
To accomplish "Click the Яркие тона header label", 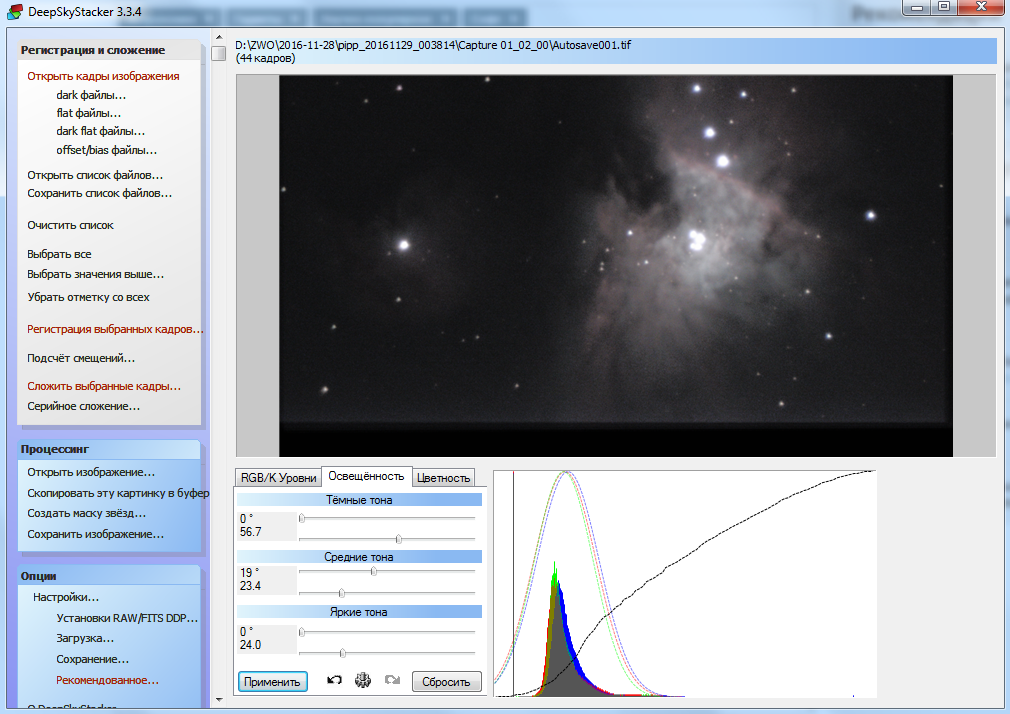I will click(359, 612).
